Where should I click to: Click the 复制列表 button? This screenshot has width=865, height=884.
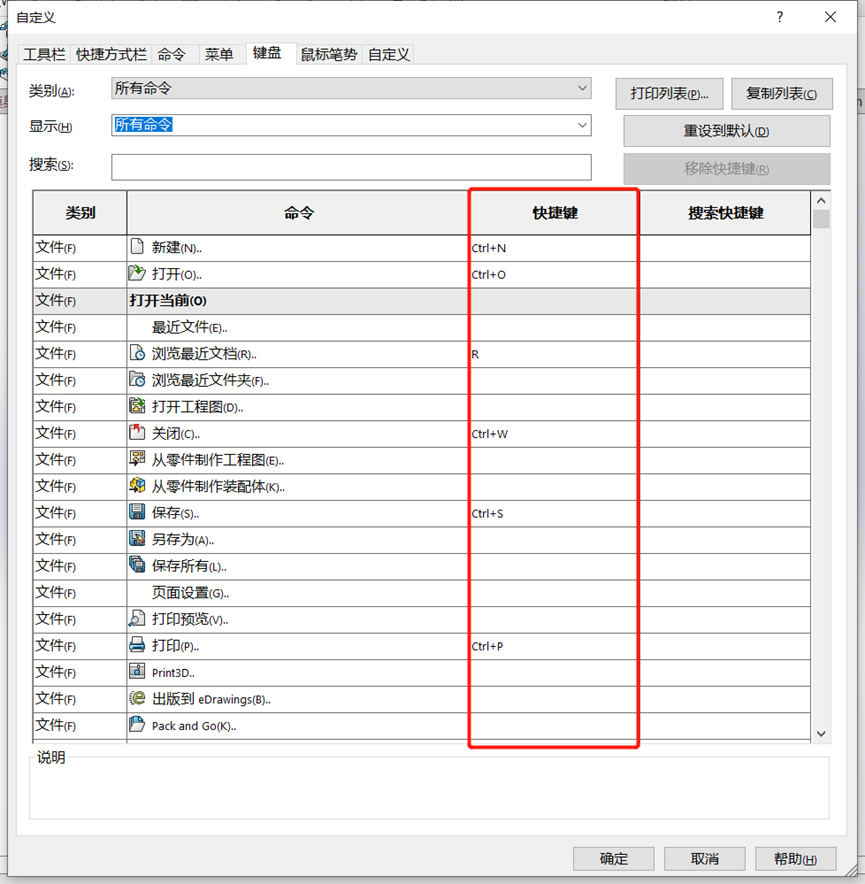coord(782,94)
